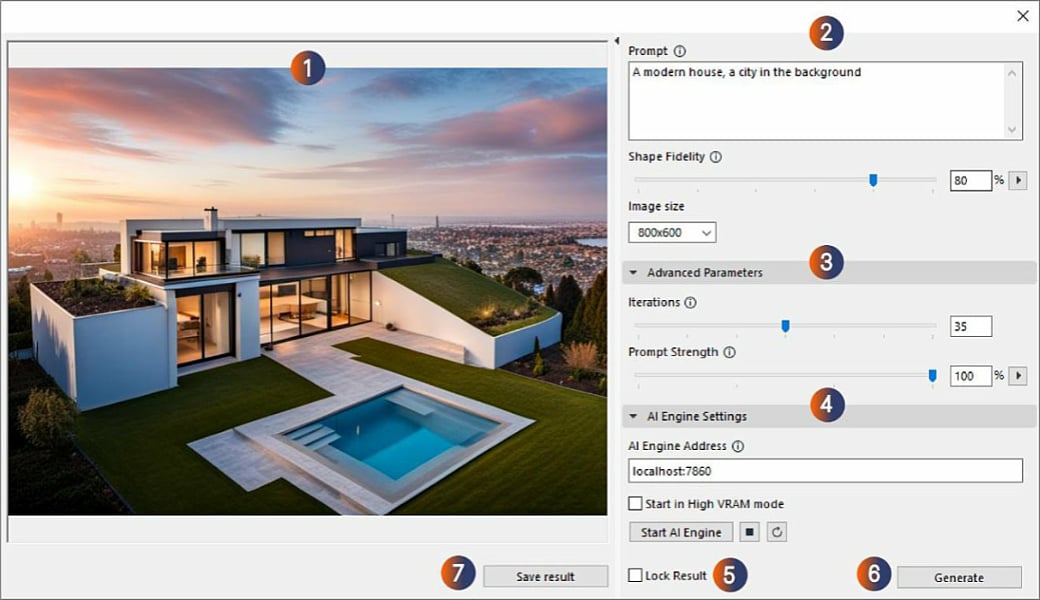Click the arrow beside Prompt Strength percentage

[x=1018, y=375]
